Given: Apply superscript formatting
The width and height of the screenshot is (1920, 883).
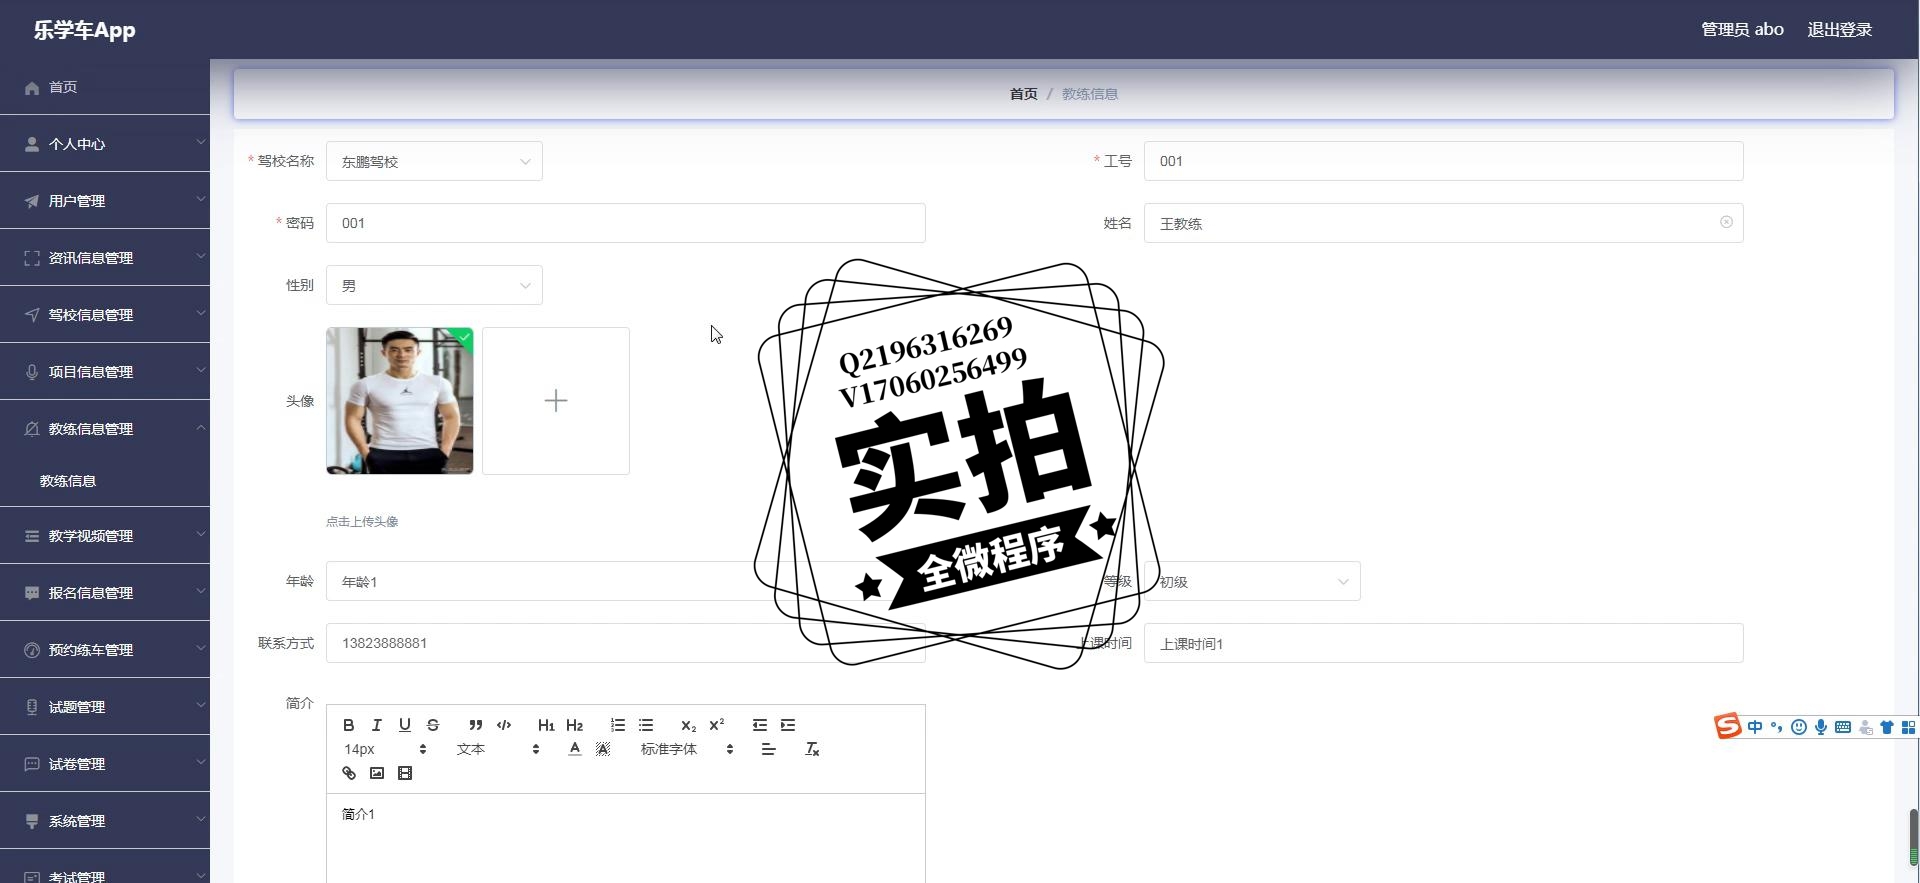Looking at the screenshot, I should [716, 725].
